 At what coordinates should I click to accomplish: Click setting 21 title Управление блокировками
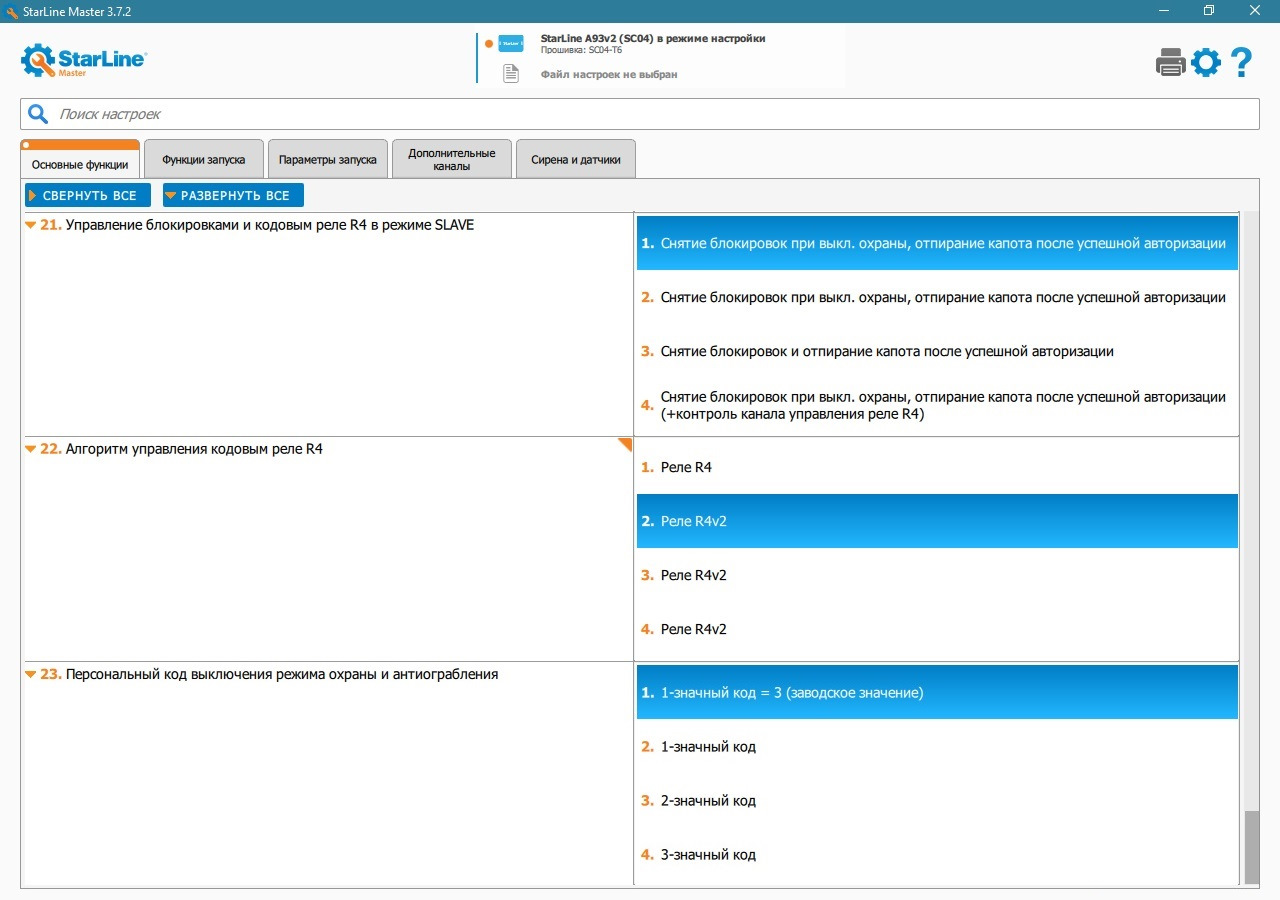[269, 225]
